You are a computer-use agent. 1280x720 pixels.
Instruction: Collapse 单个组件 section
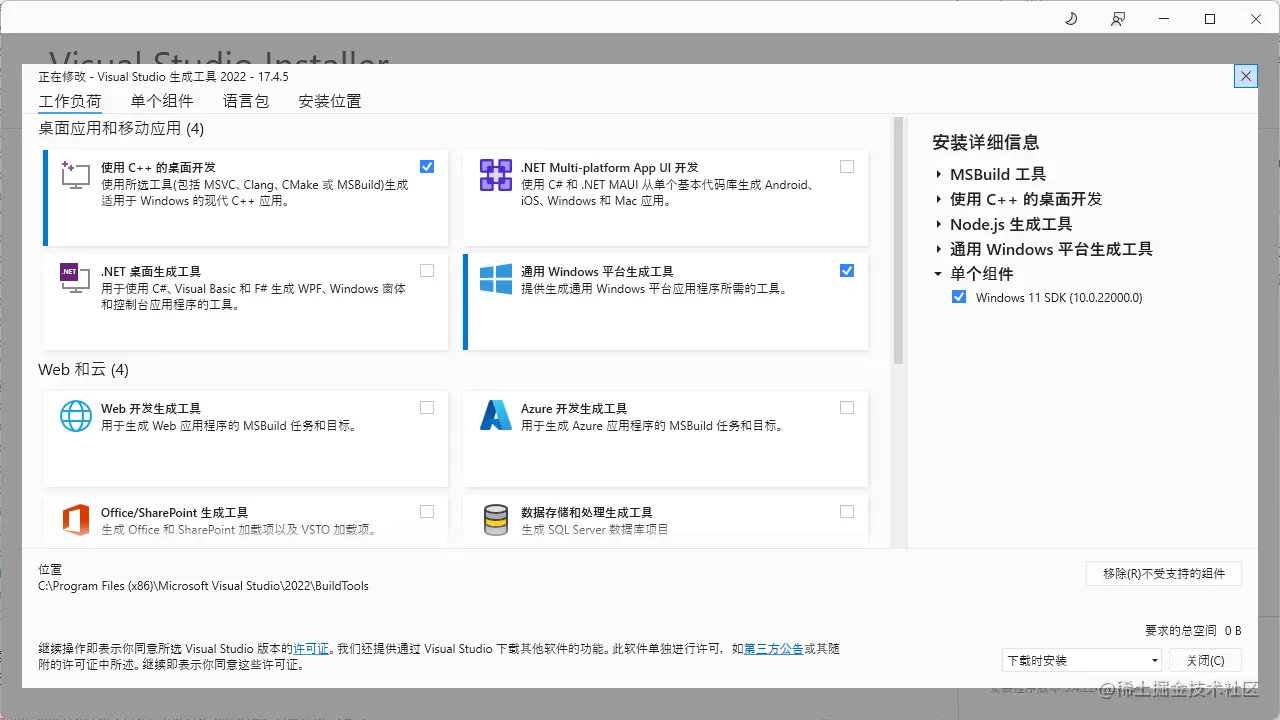pyautogui.click(x=939, y=274)
